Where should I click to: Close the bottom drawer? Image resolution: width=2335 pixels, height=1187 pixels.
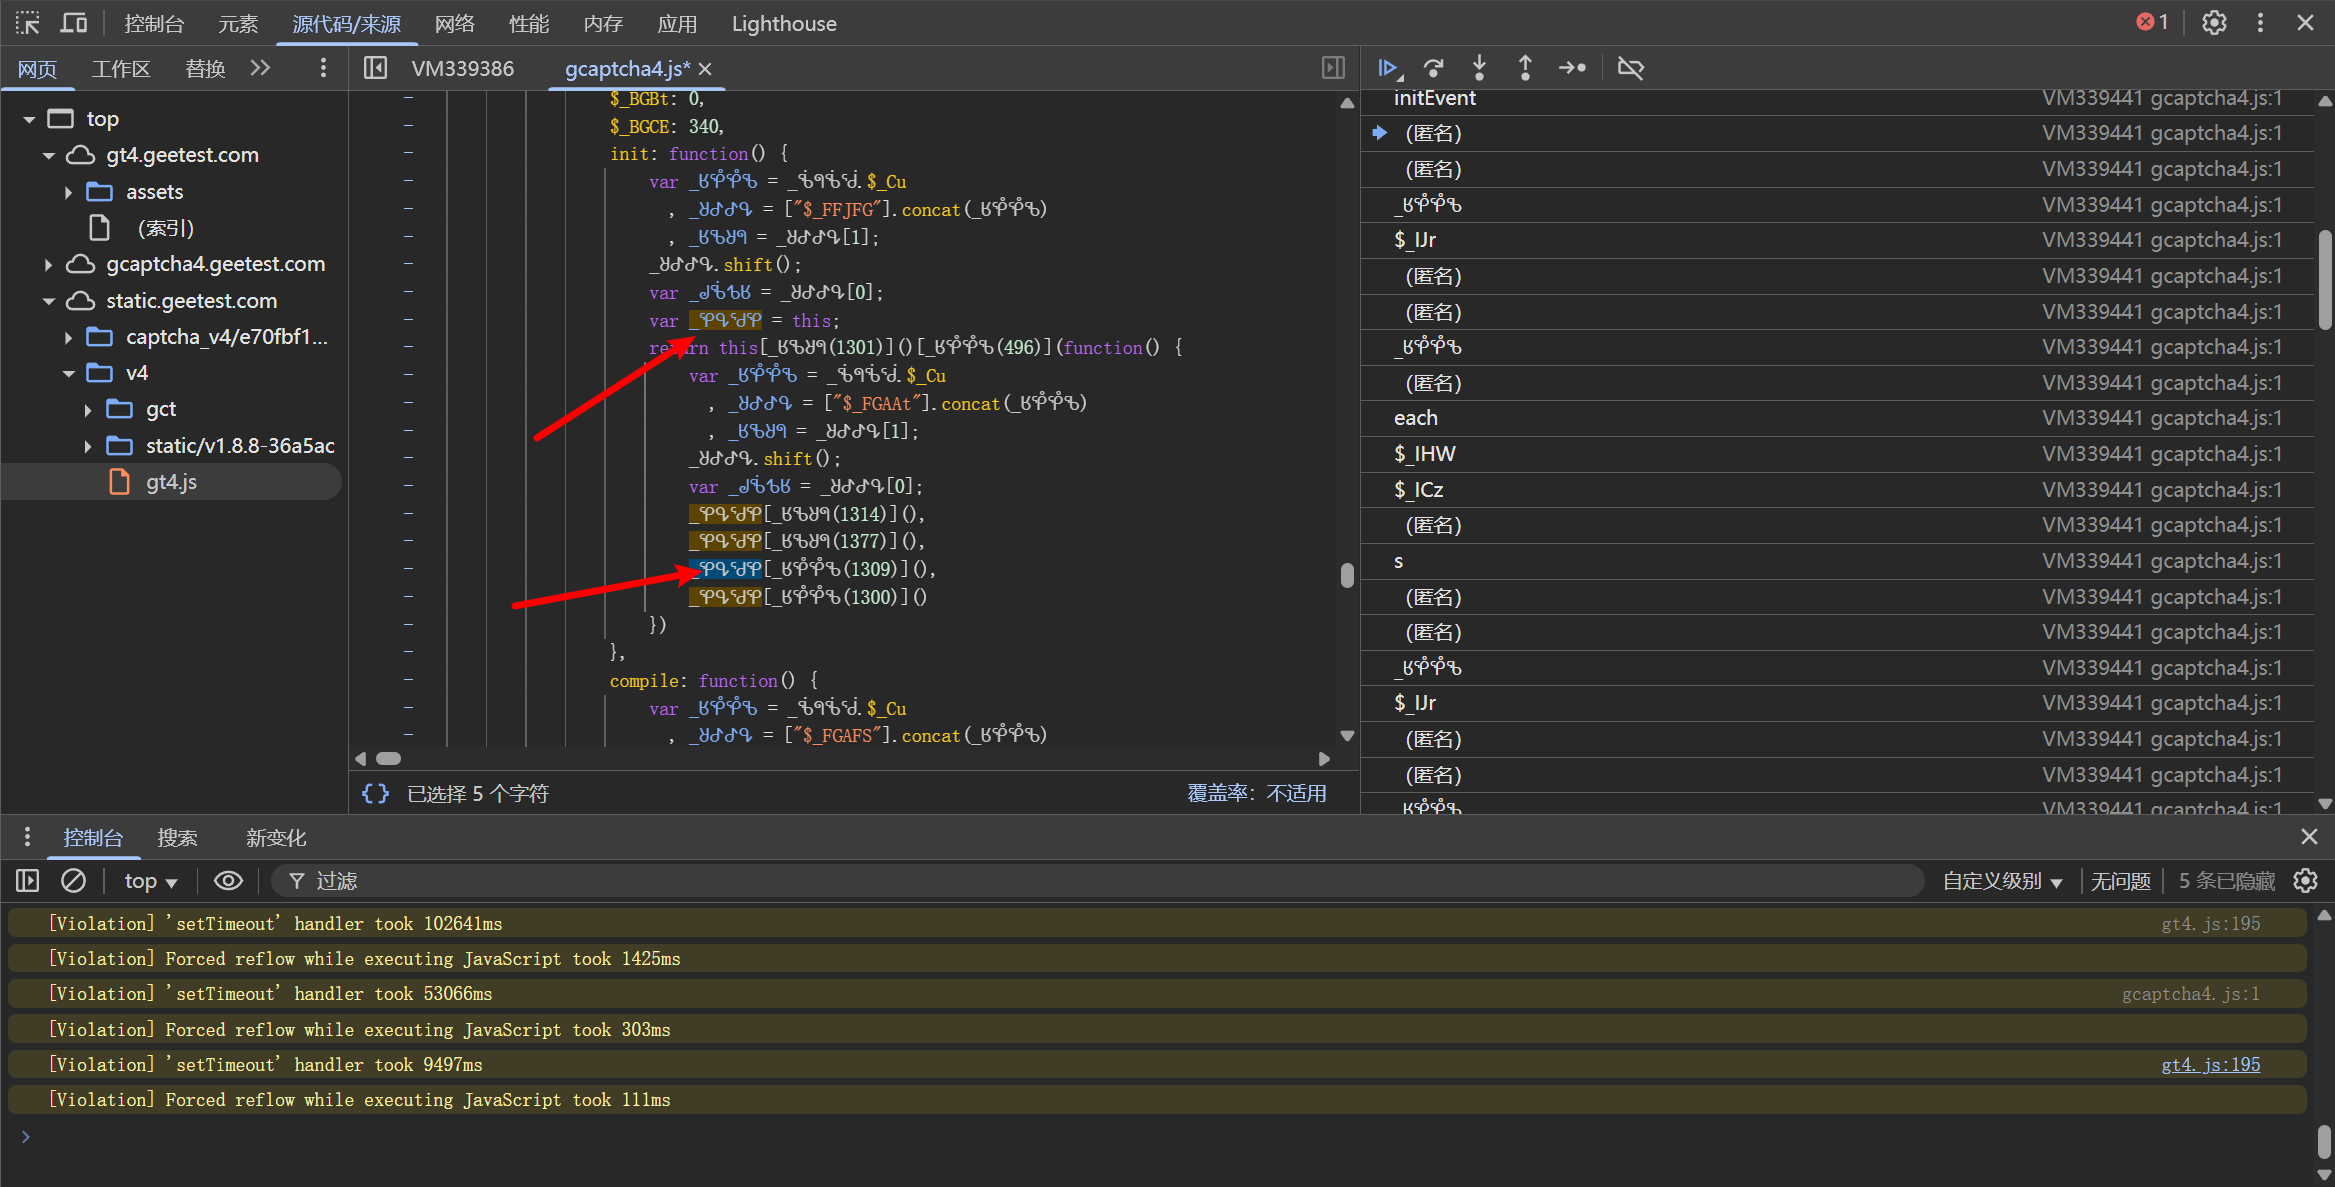point(2309,837)
